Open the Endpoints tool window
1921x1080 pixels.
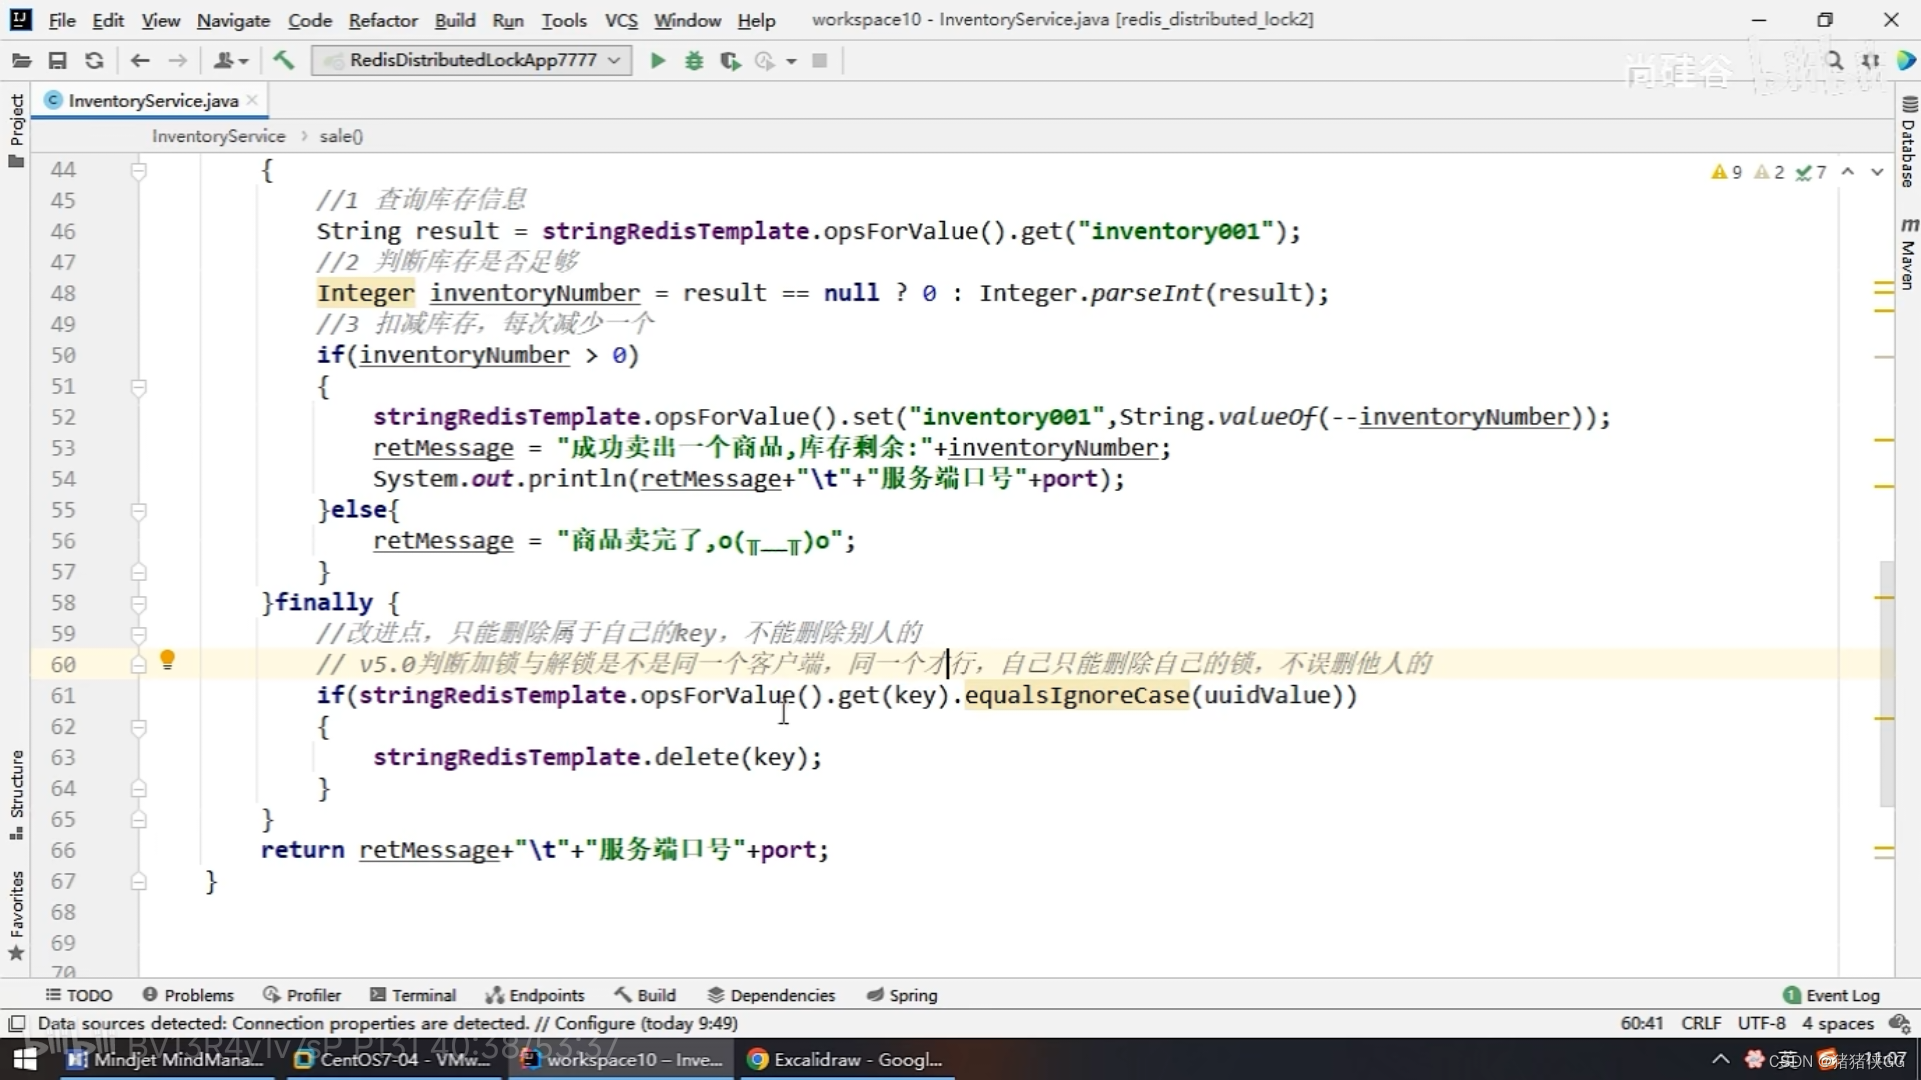click(535, 995)
